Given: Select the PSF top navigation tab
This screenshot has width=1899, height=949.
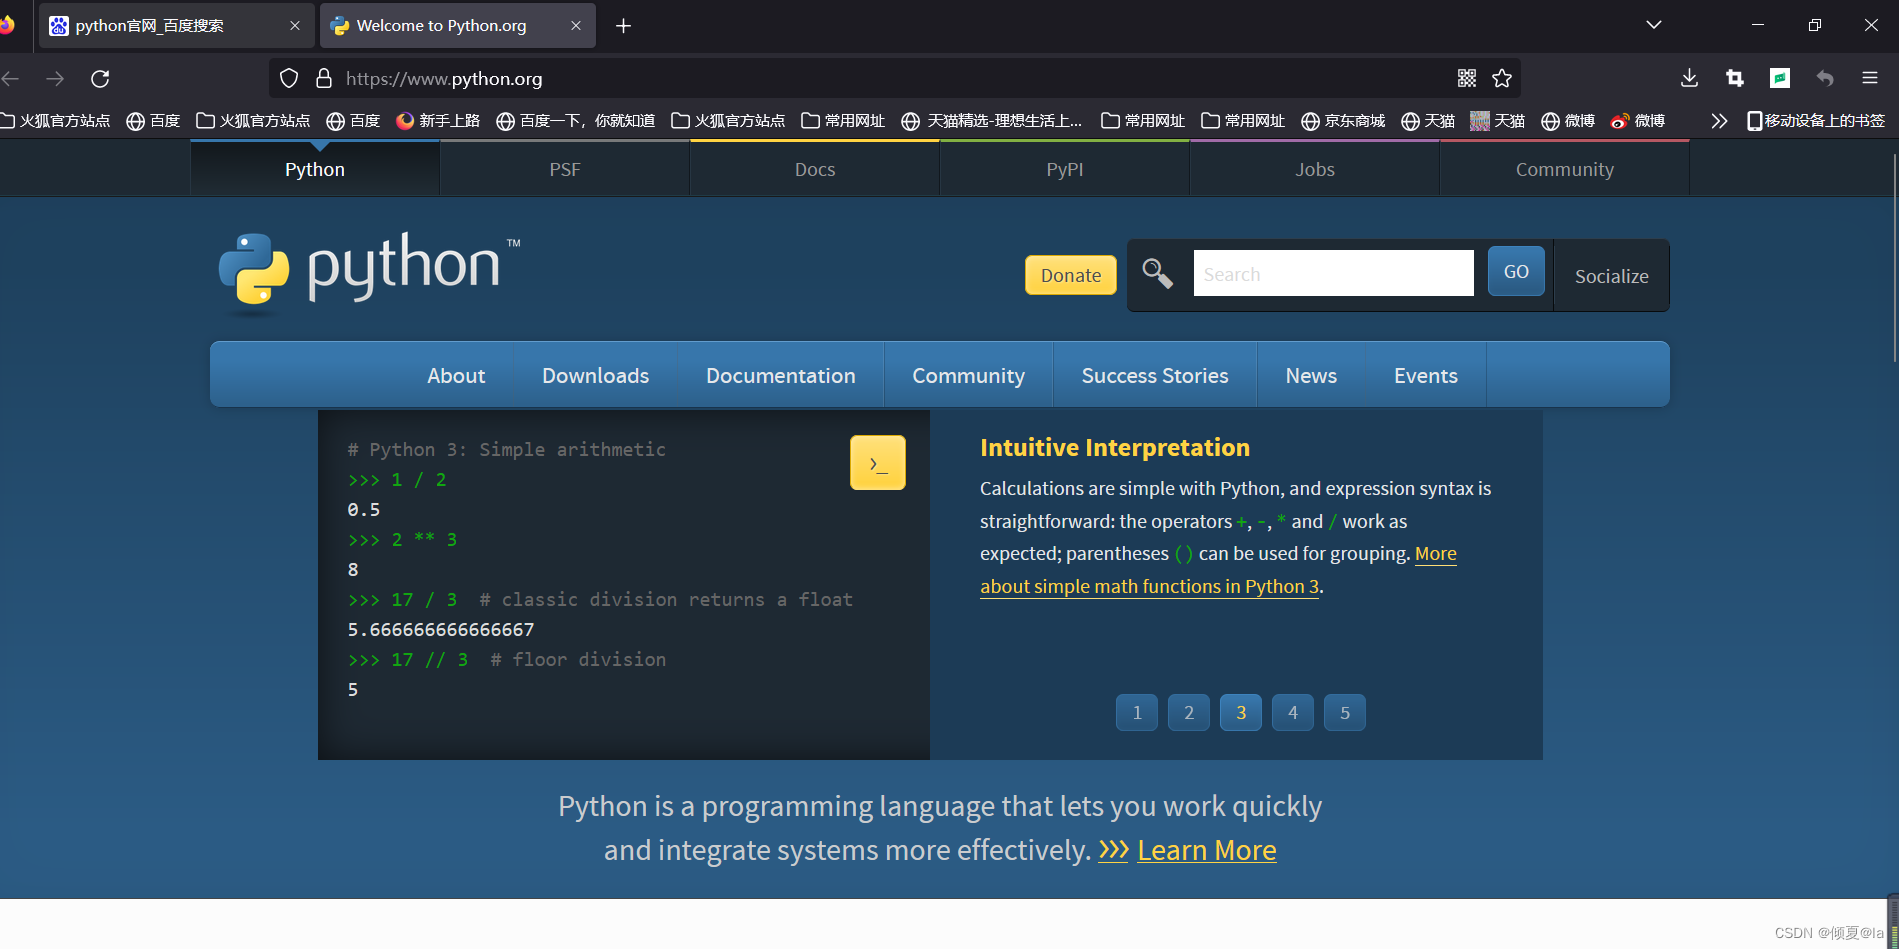Looking at the screenshot, I should (565, 169).
